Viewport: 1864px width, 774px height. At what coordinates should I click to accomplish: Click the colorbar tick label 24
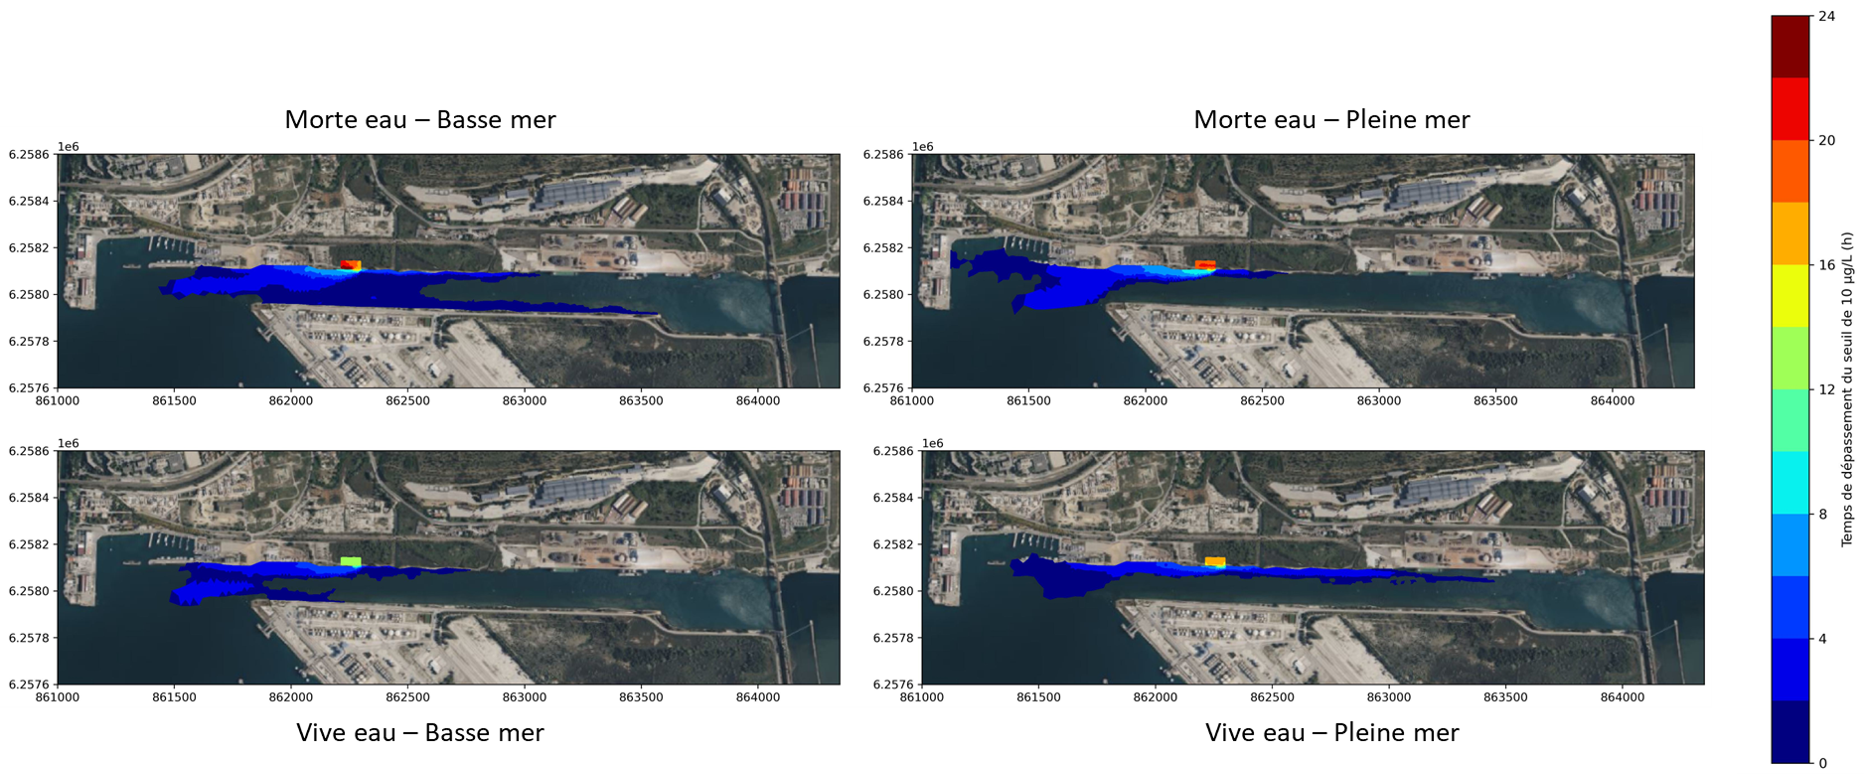pyautogui.click(x=1826, y=16)
